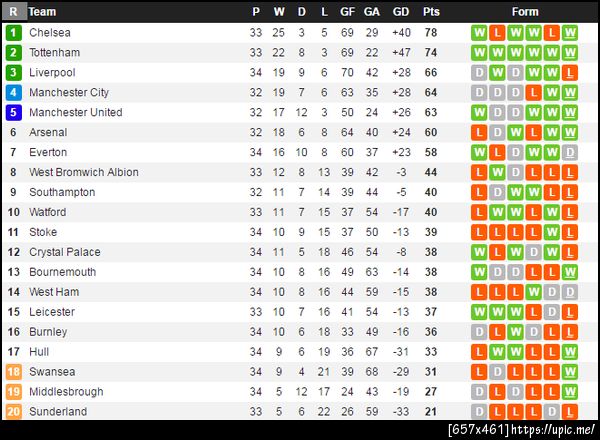Open Everton's most recent underlined draw badge
The image size is (600, 440).
pyautogui.click(x=570, y=152)
